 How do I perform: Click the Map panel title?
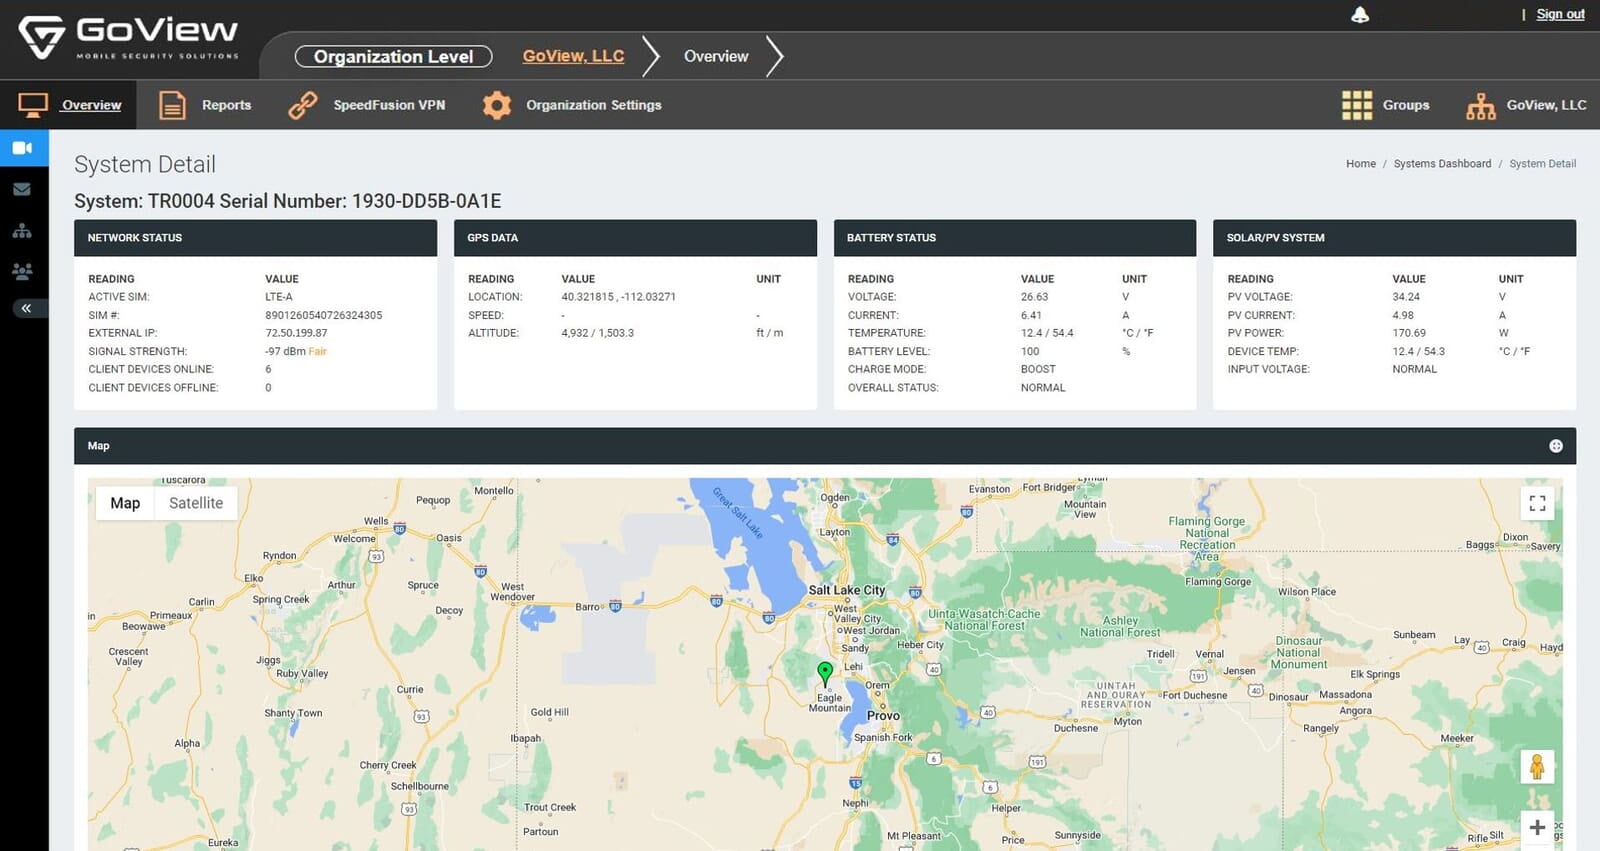tap(98, 446)
